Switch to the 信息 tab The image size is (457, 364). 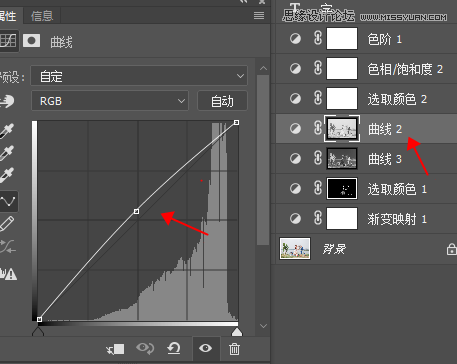(42, 15)
